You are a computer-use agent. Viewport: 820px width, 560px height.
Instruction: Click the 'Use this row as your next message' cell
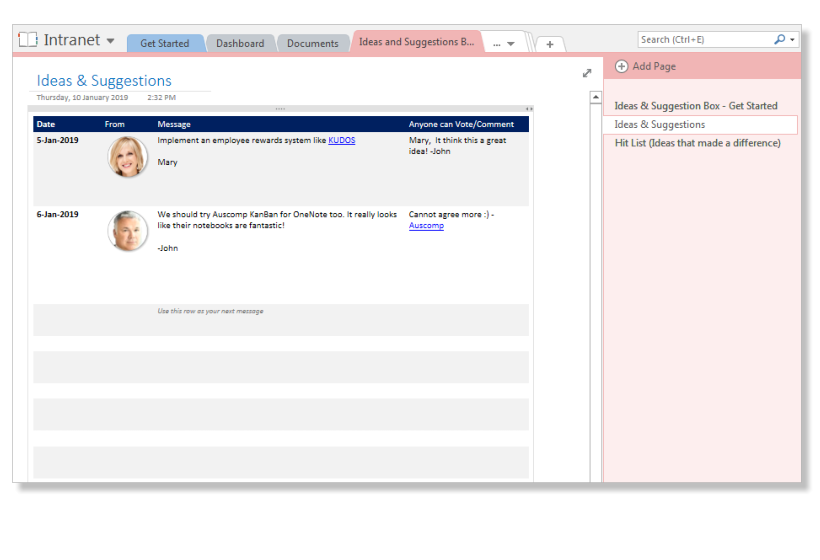(x=210, y=311)
